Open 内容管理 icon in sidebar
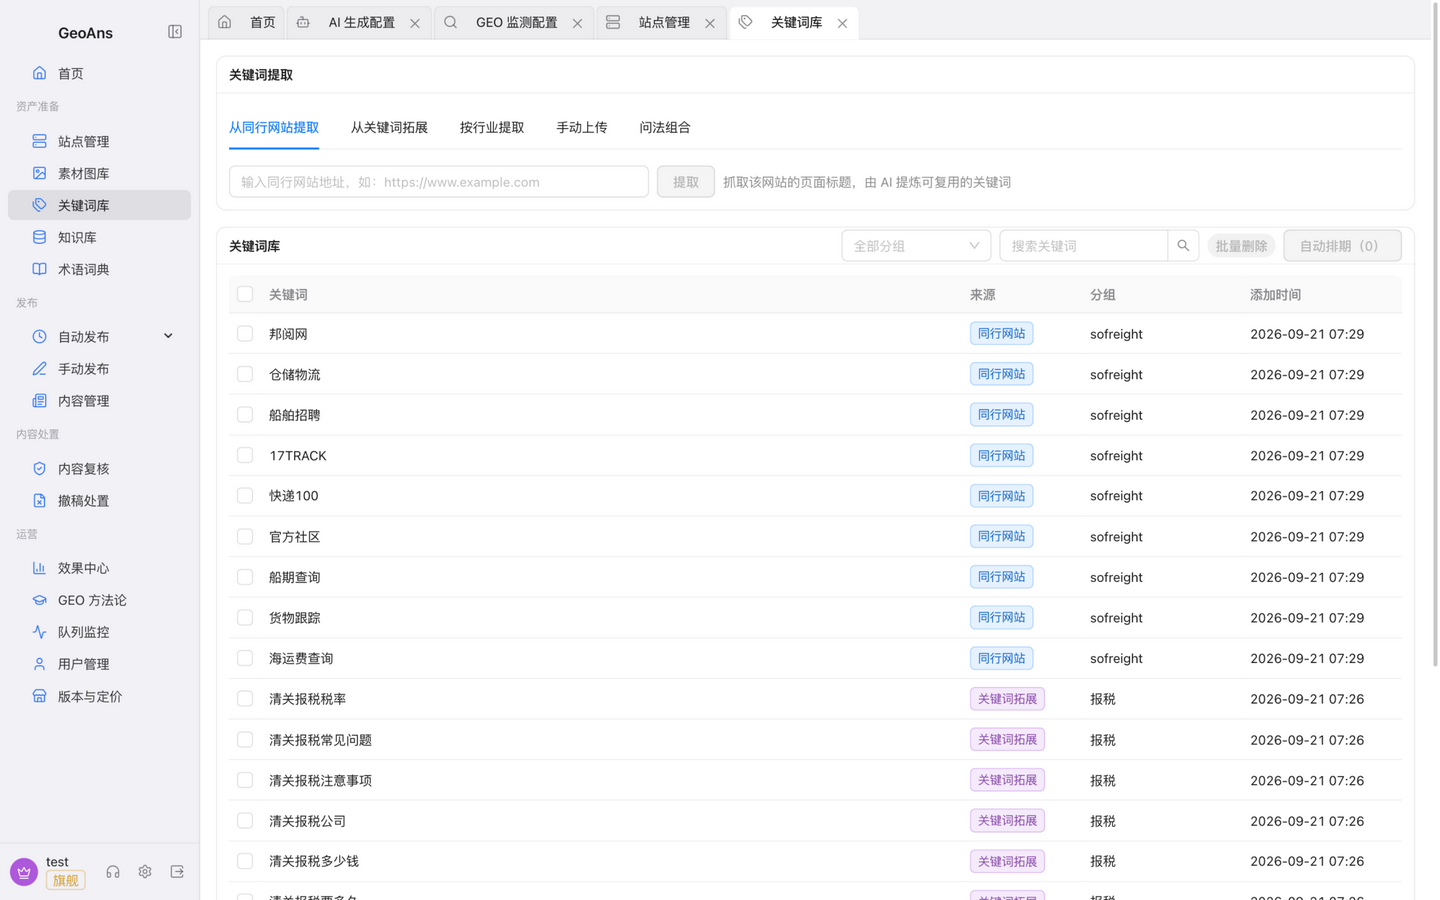This screenshot has width=1440, height=900. pos(39,401)
